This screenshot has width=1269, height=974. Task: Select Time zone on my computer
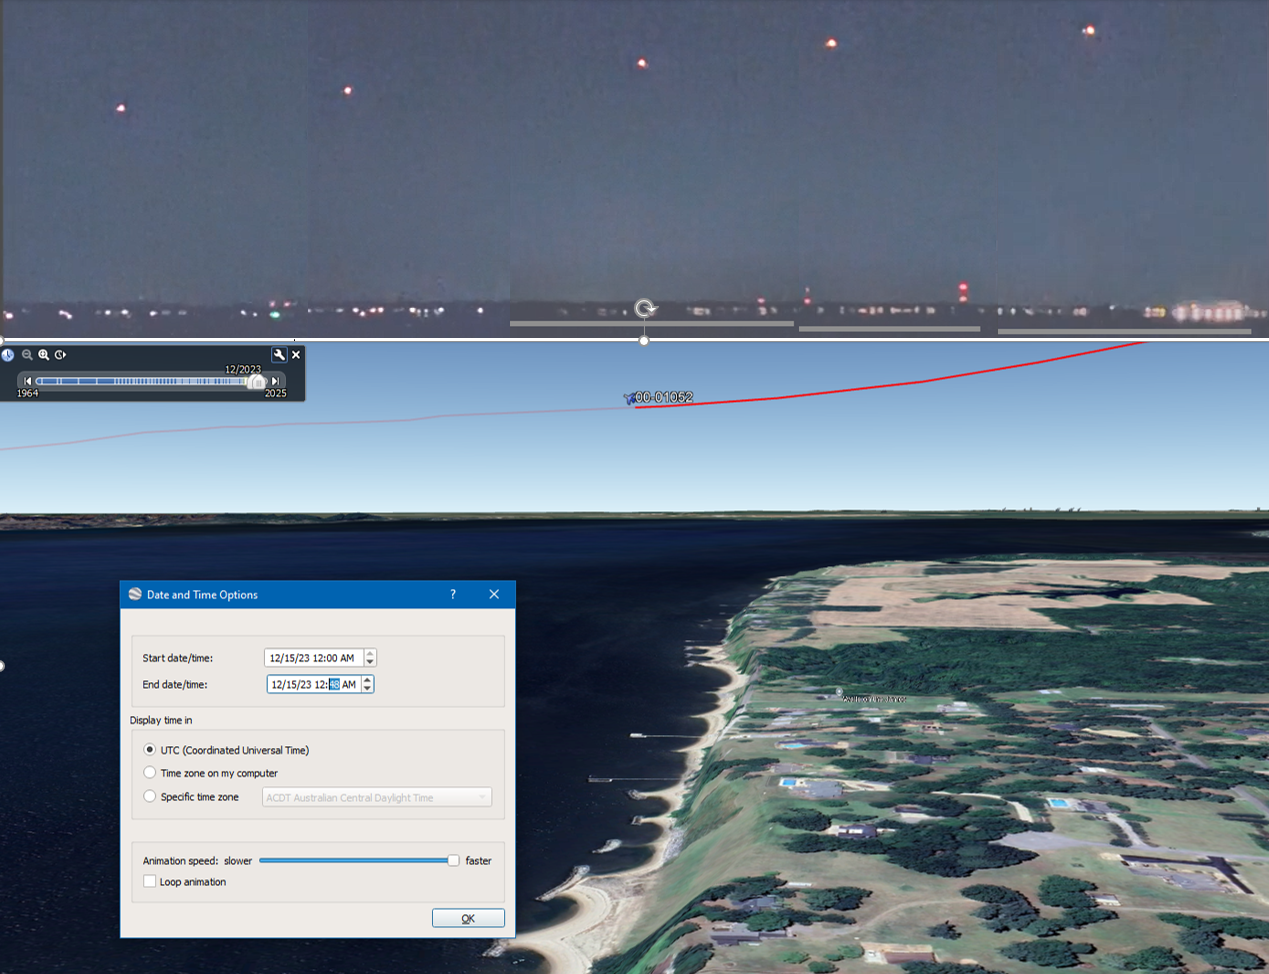click(150, 773)
